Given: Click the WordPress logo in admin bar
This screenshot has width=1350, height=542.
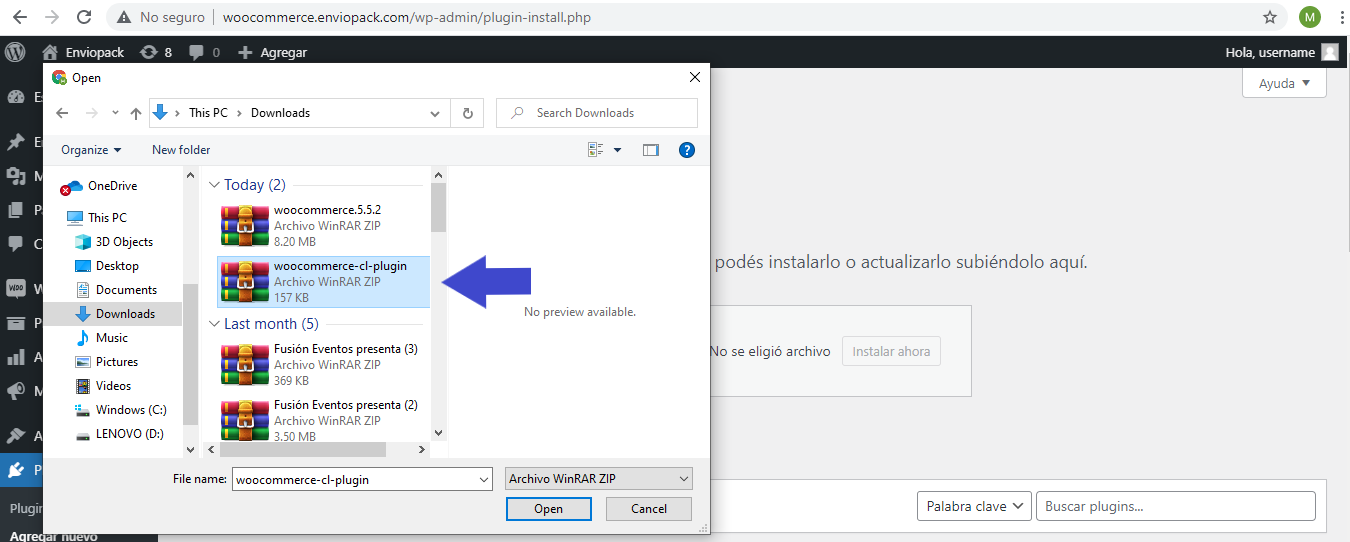Looking at the screenshot, I should tap(15, 52).
